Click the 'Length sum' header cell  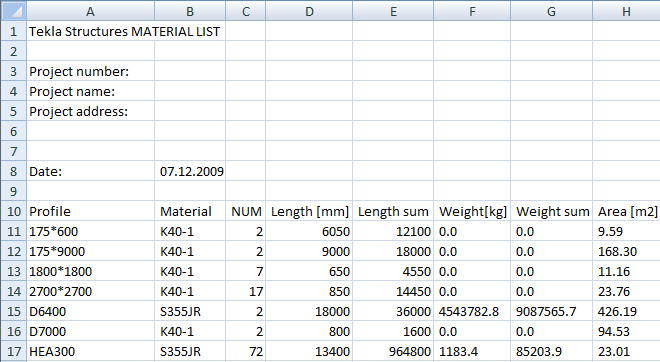pyautogui.click(x=393, y=211)
